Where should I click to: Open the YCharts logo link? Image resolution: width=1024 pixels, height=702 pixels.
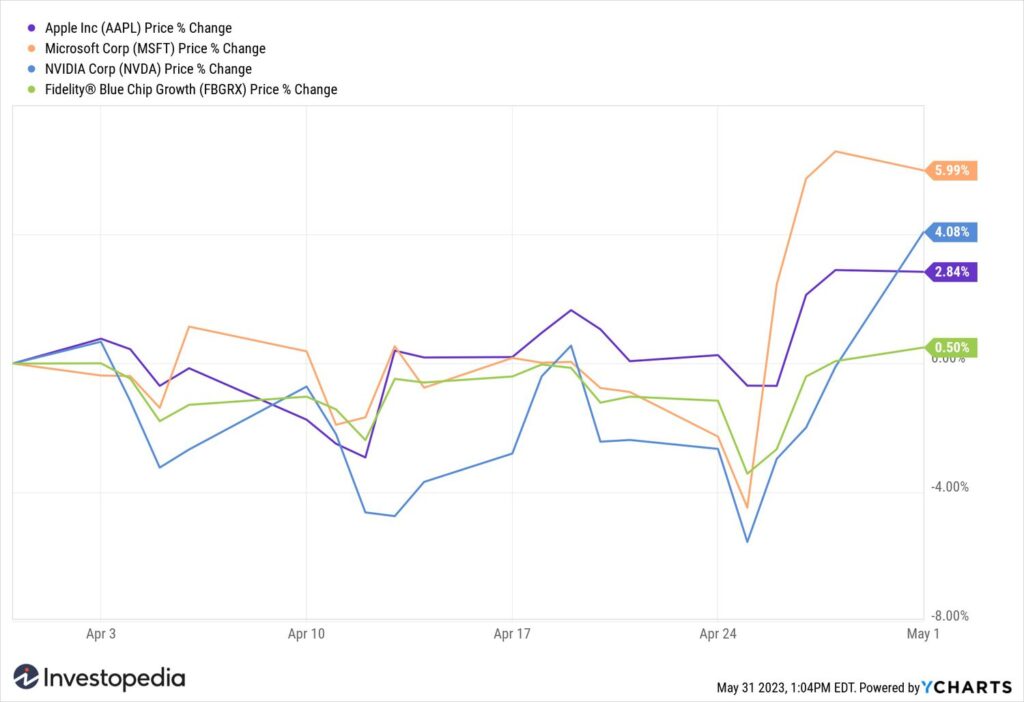pyautogui.click(x=967, y=687)
